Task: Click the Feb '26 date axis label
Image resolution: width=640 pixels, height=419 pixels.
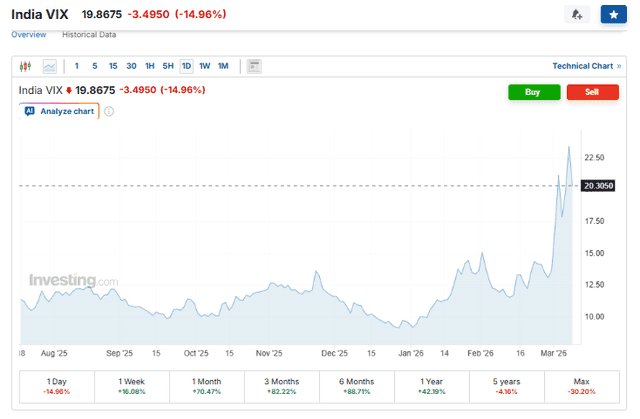Action: 480,353
